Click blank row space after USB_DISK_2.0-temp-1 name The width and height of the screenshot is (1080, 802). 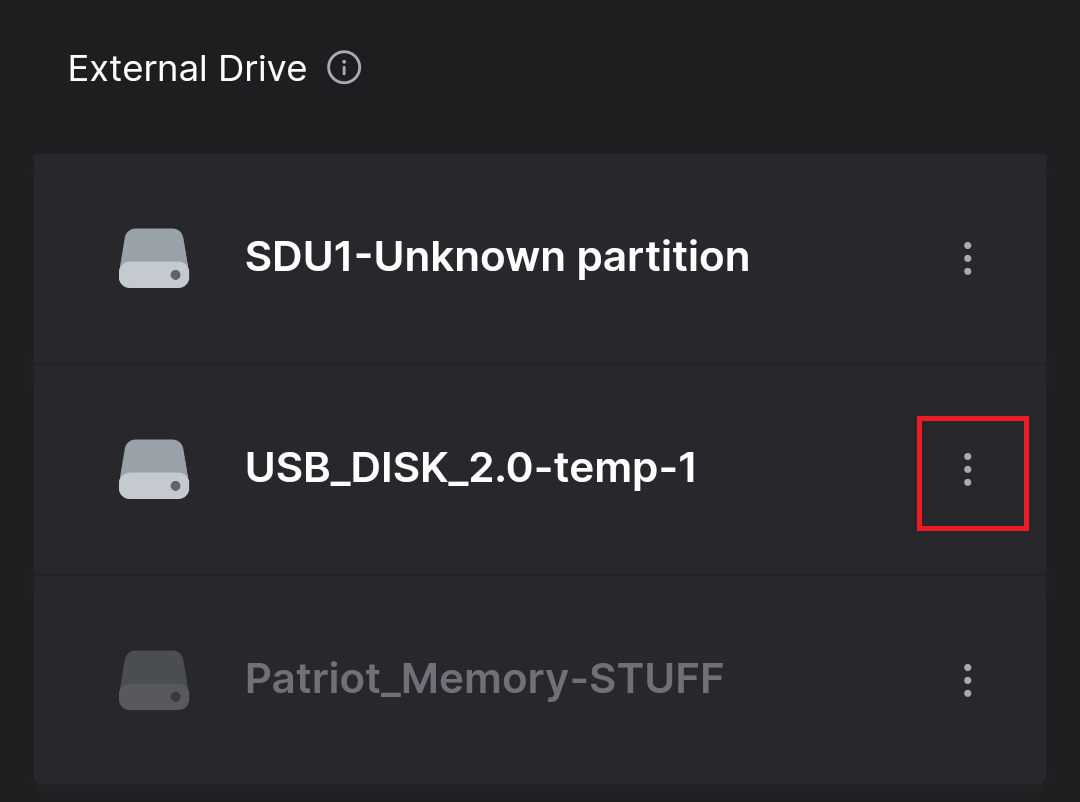[806, 469]
